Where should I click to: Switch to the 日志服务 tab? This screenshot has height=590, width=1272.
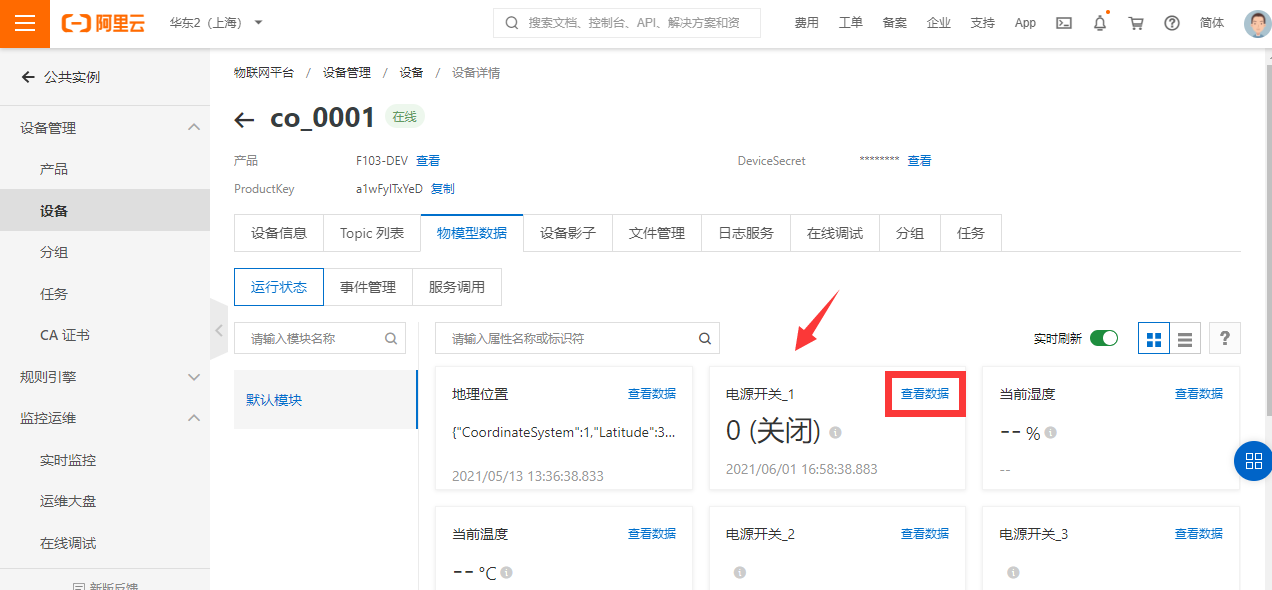[746, 233]
